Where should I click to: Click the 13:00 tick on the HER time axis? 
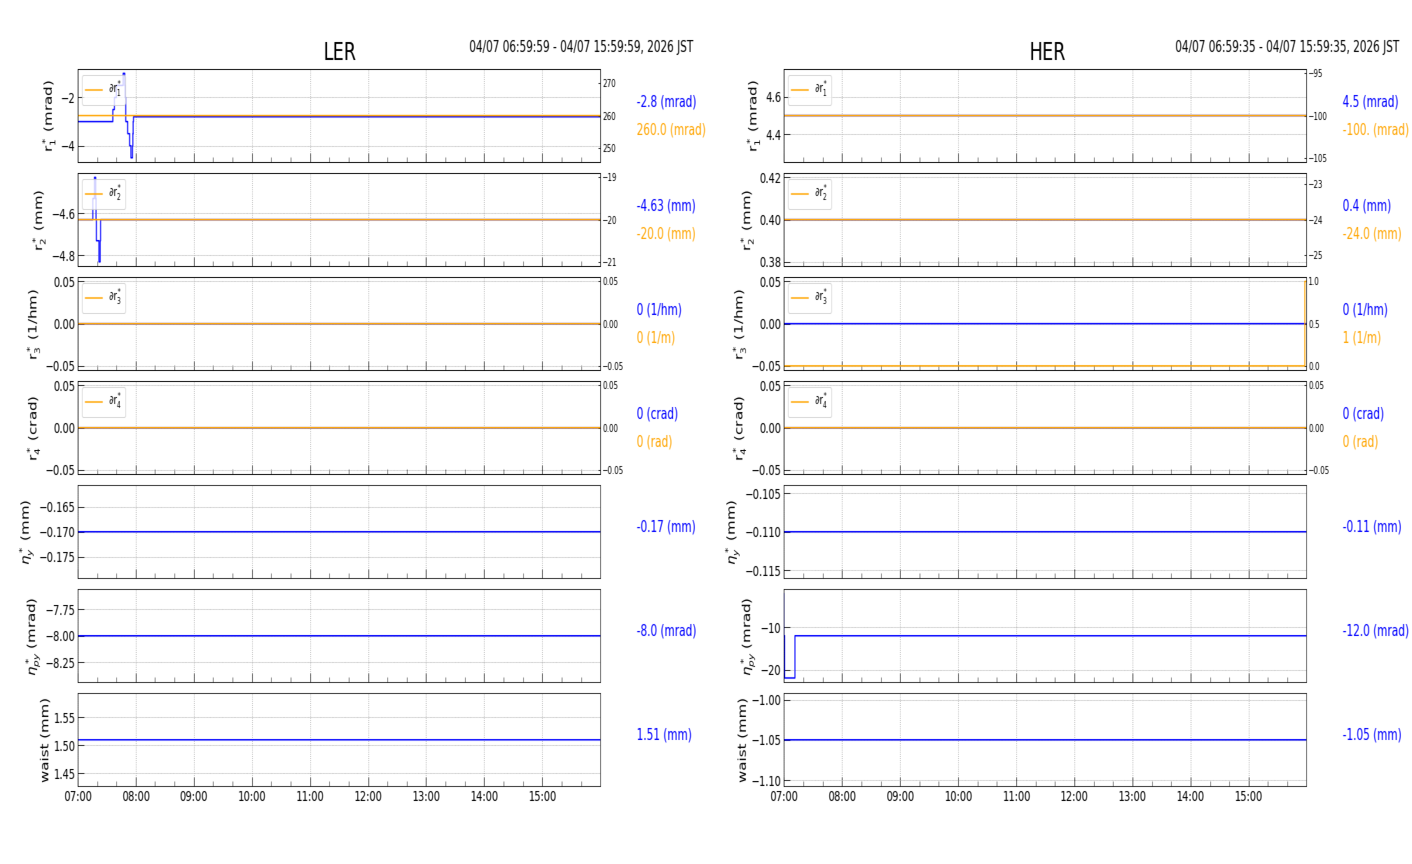[x=1132, y=797]
